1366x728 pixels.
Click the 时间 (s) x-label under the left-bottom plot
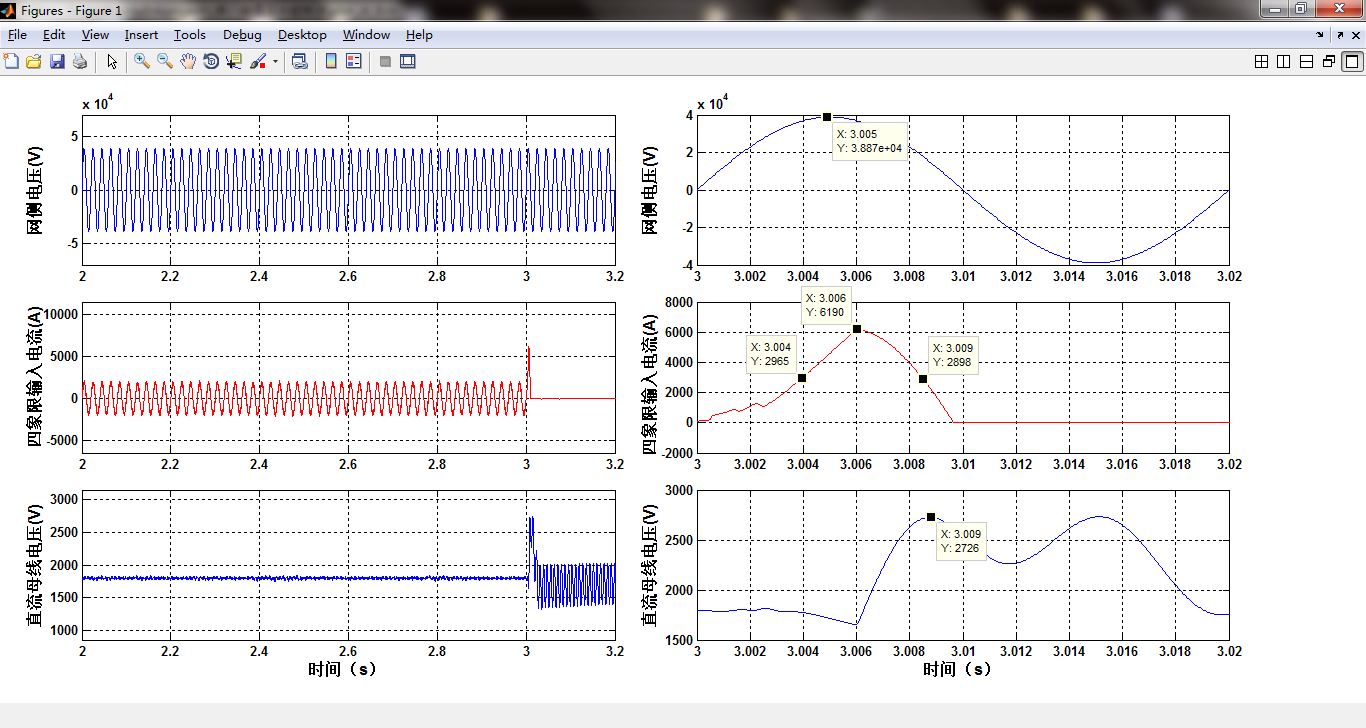[343, 669]
